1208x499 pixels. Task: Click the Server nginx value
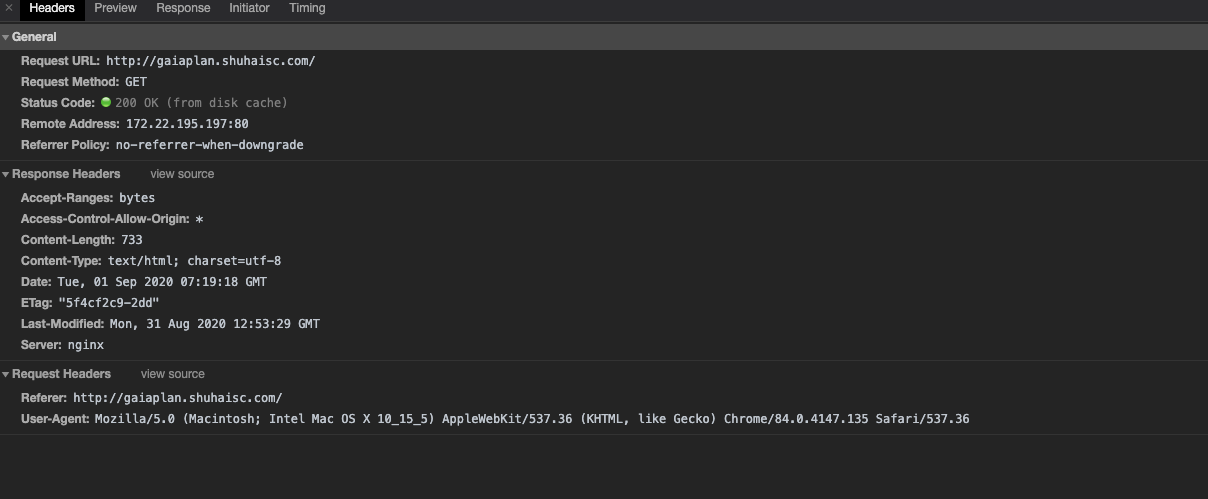point(85,345)
